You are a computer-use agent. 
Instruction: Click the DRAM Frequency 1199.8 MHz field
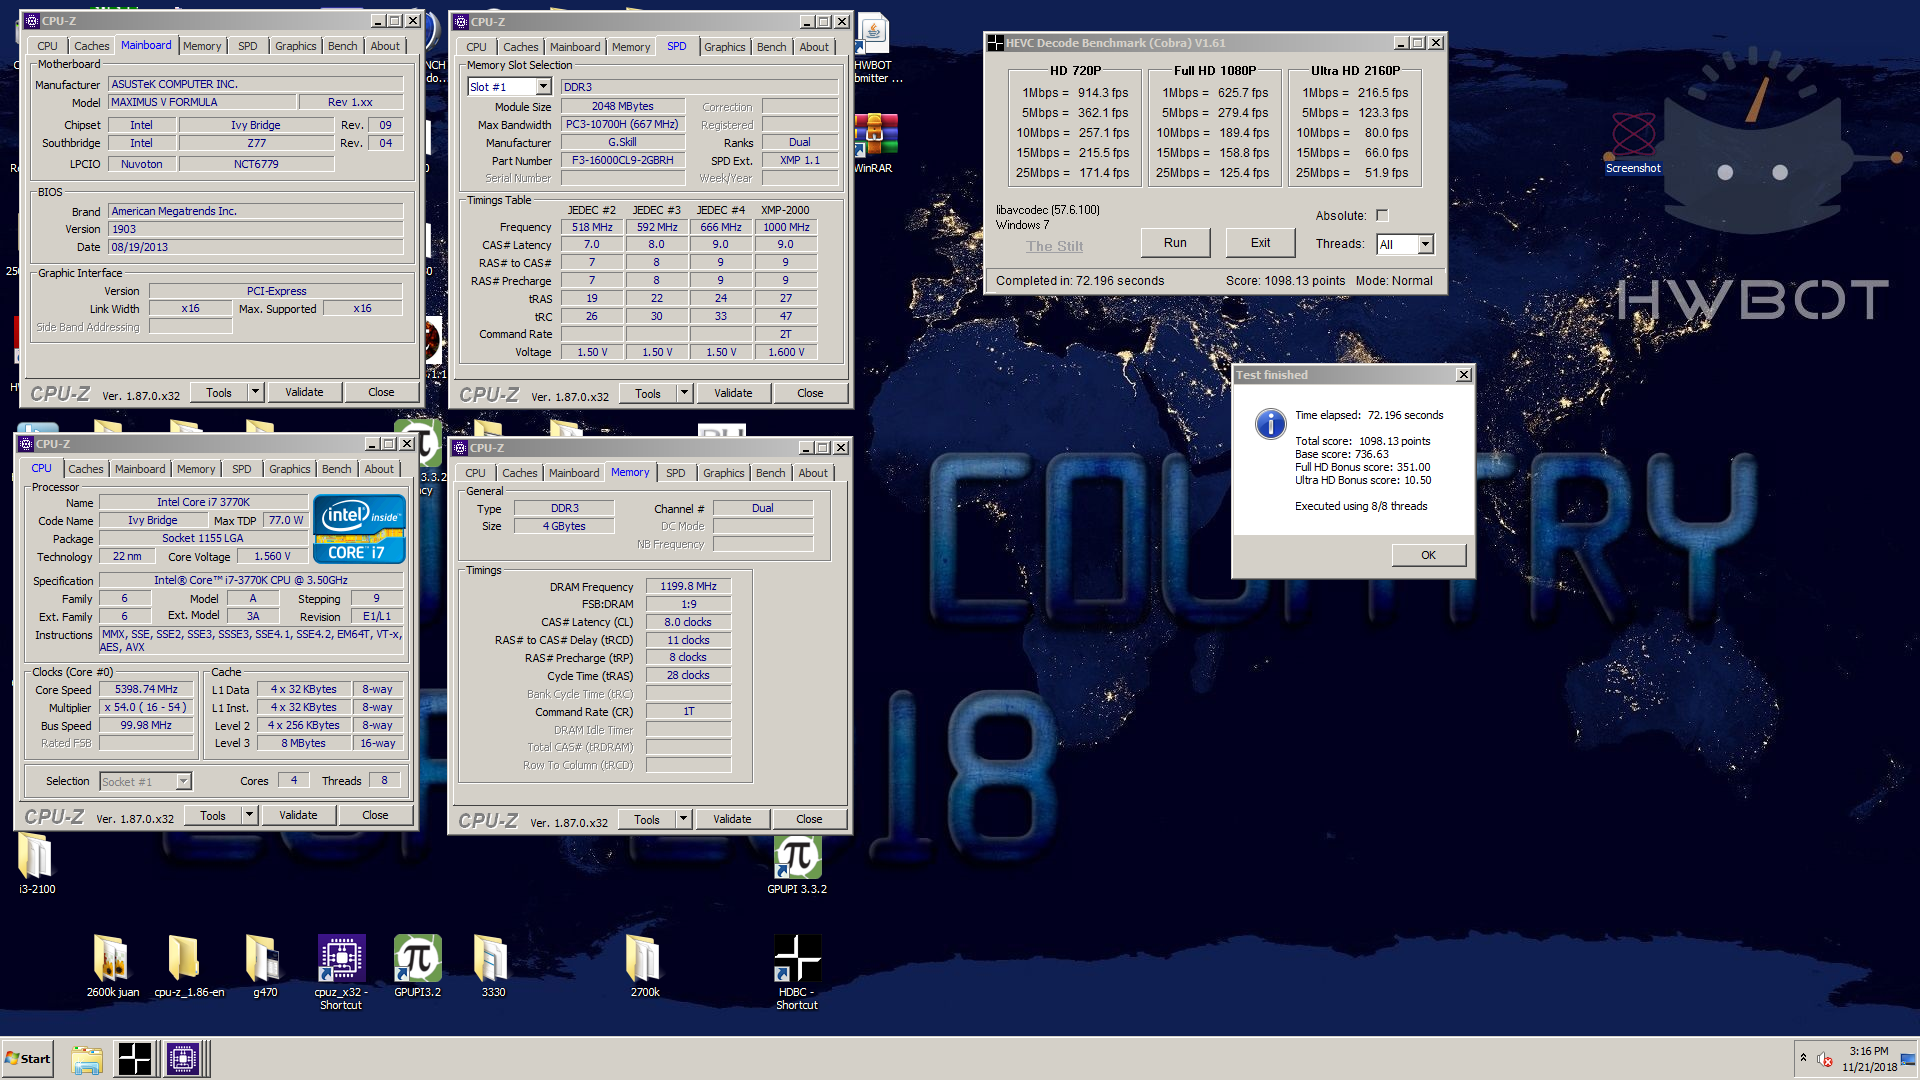click(688, 586)
